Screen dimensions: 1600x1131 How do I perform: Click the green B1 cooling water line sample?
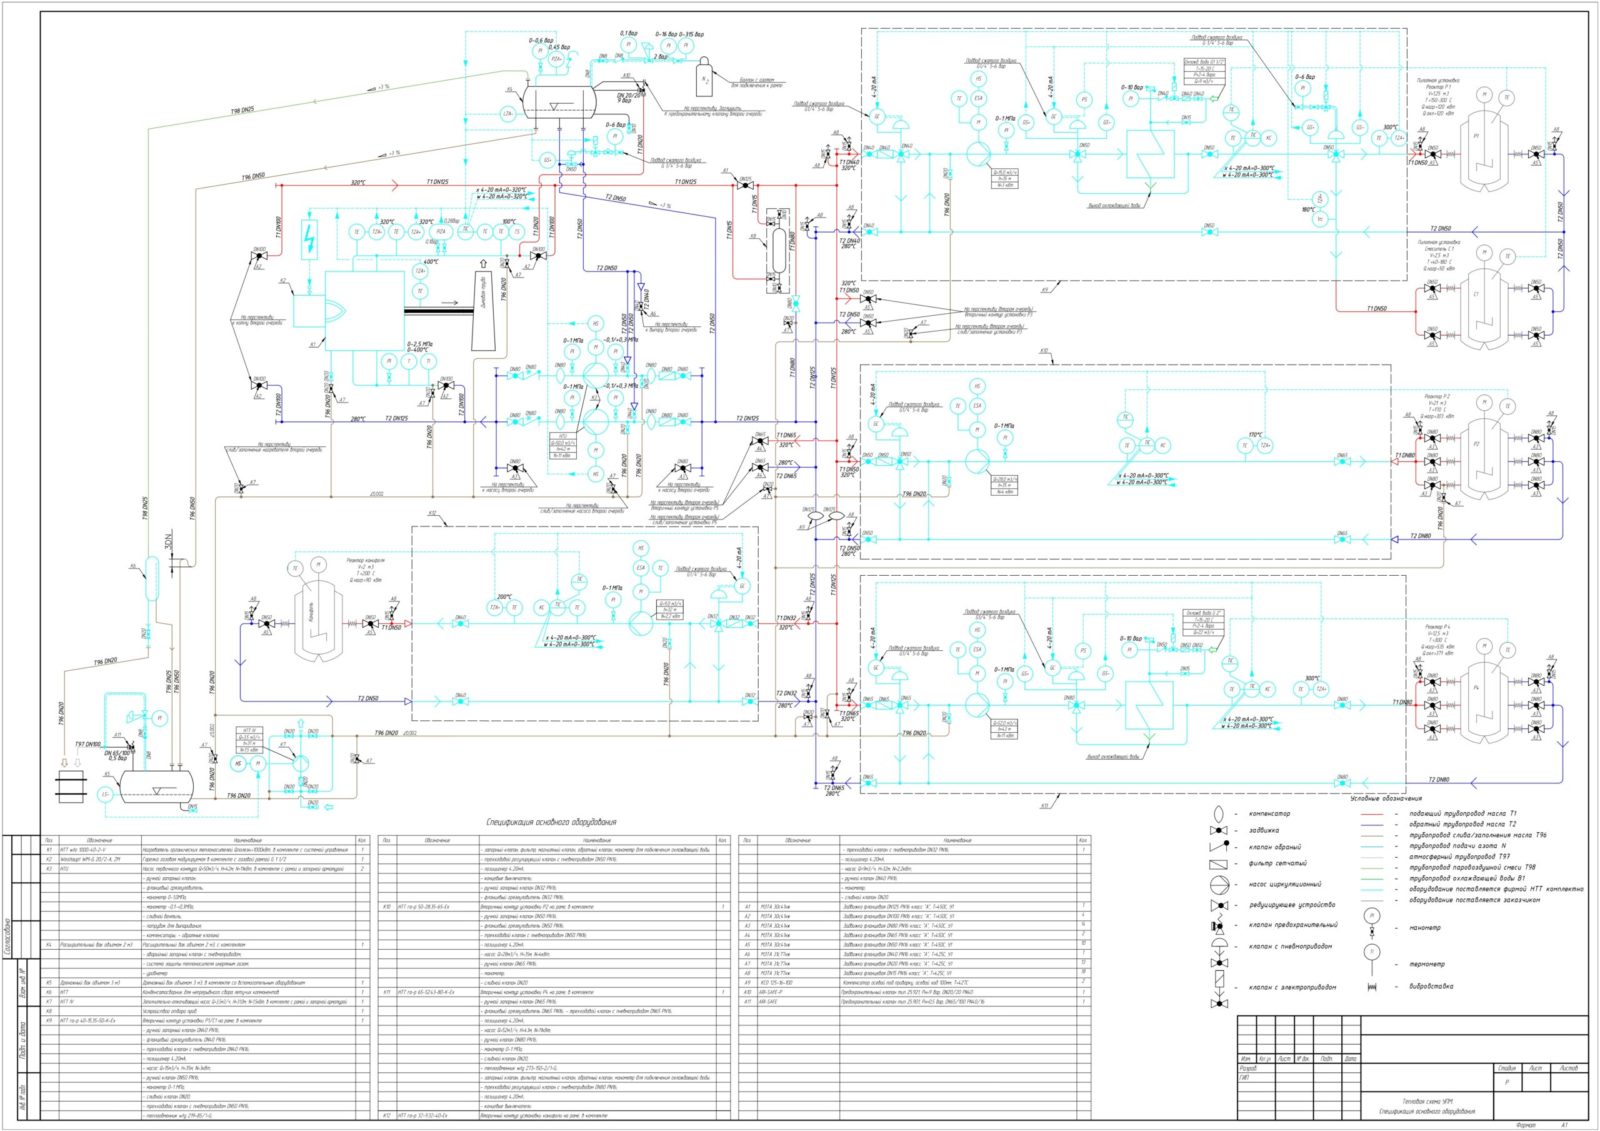1372,879
